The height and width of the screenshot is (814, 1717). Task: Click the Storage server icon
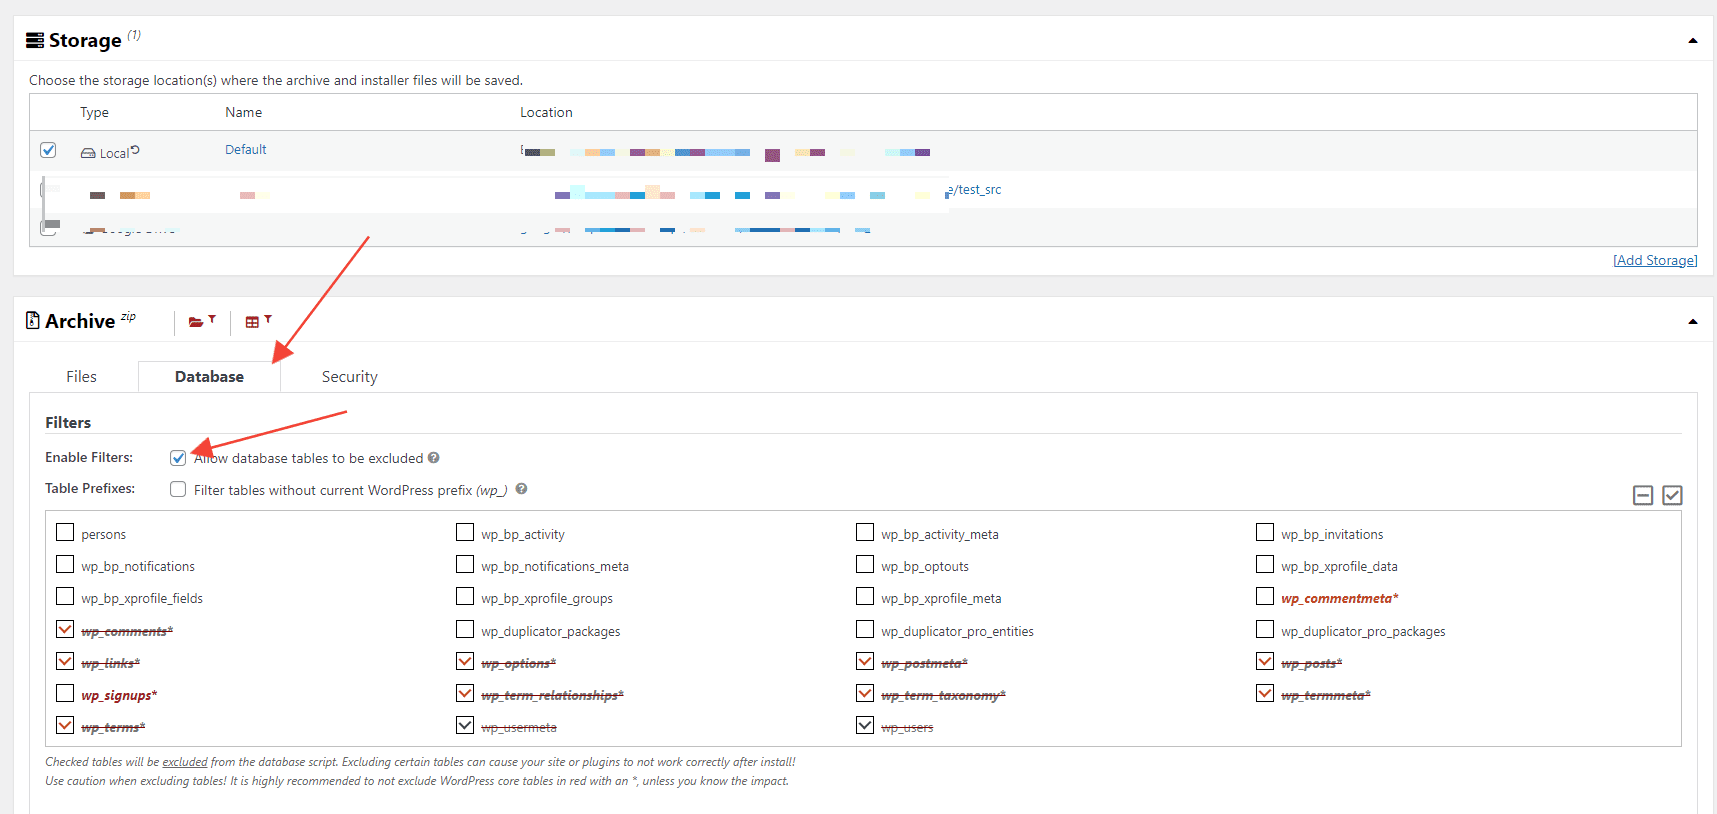coord(35,40)
